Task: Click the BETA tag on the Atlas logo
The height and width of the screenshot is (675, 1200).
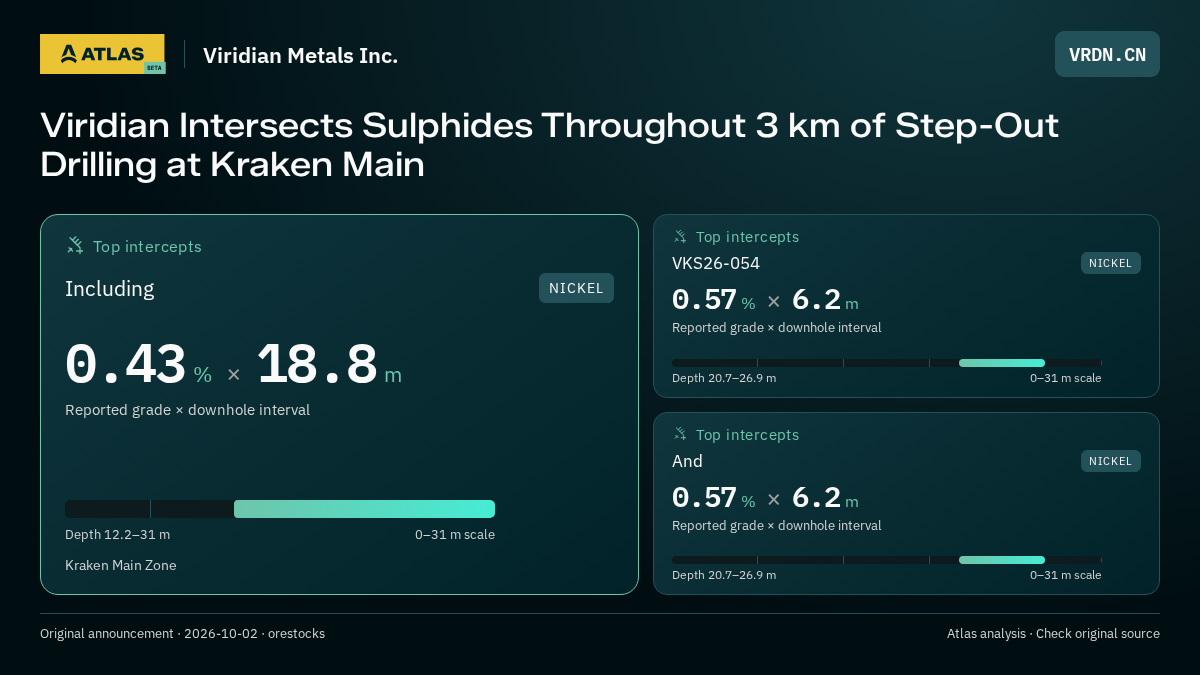Action: point(154,68)
